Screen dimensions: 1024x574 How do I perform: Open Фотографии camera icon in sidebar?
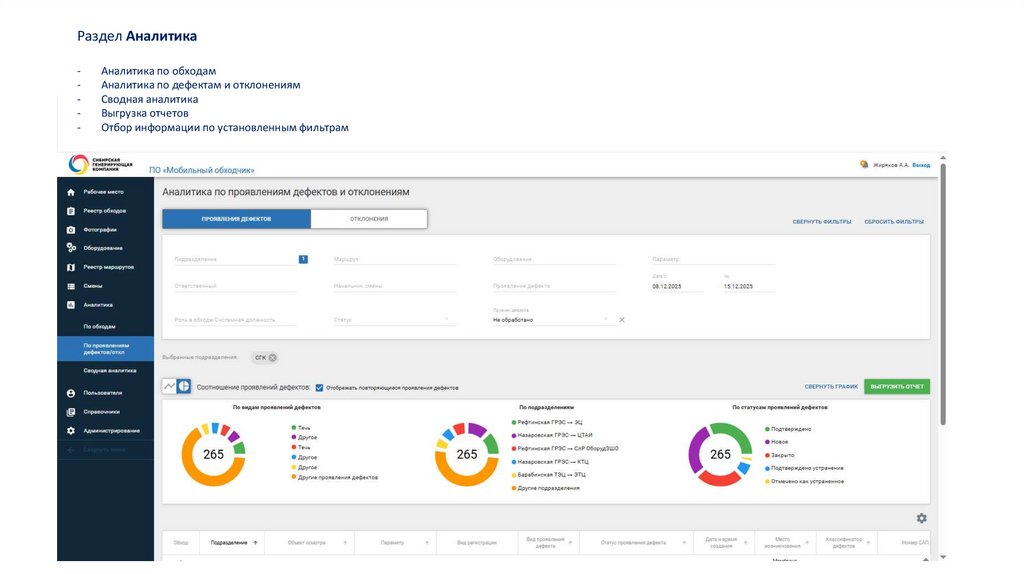click(71, 230)
